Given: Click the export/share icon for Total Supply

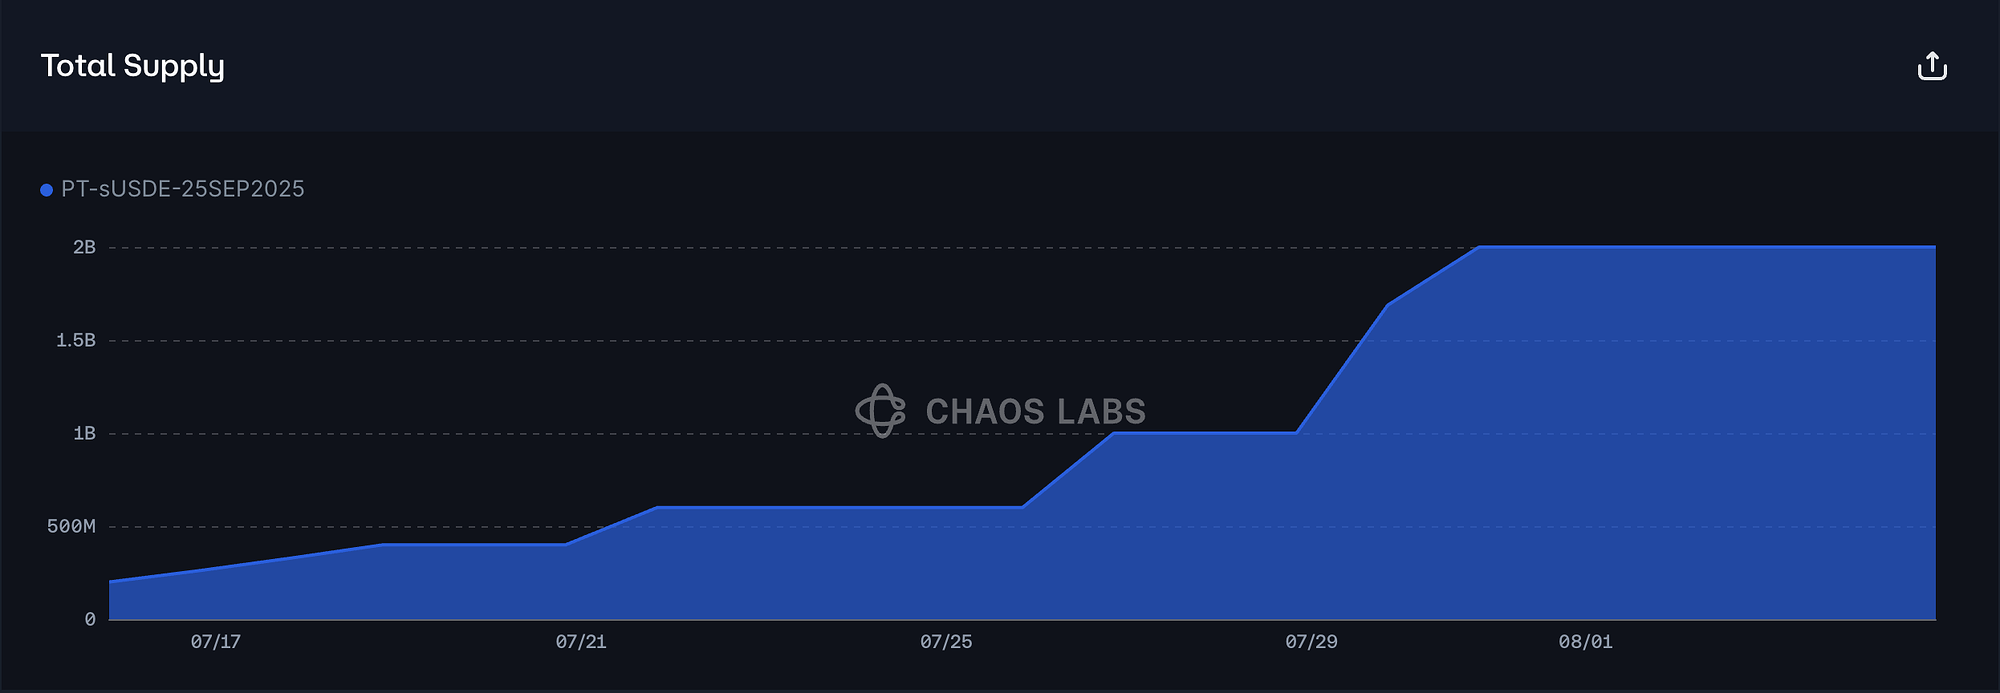Looking at the screenshot, I should click(x=1932, y=66).
